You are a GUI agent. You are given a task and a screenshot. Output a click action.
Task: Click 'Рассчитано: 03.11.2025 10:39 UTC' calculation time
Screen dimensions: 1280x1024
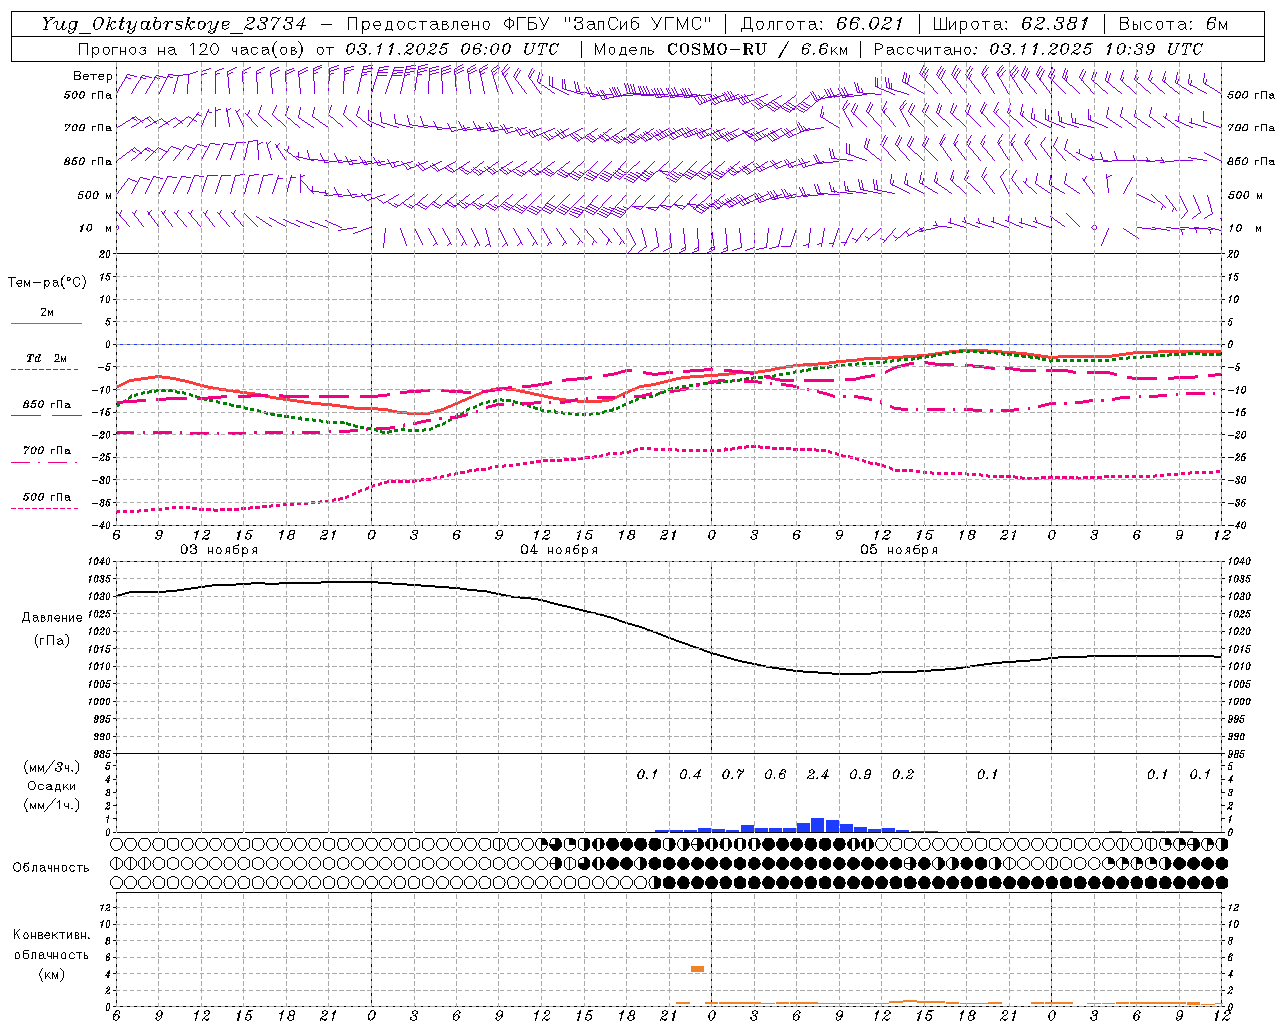click(x=1038, y=49)
